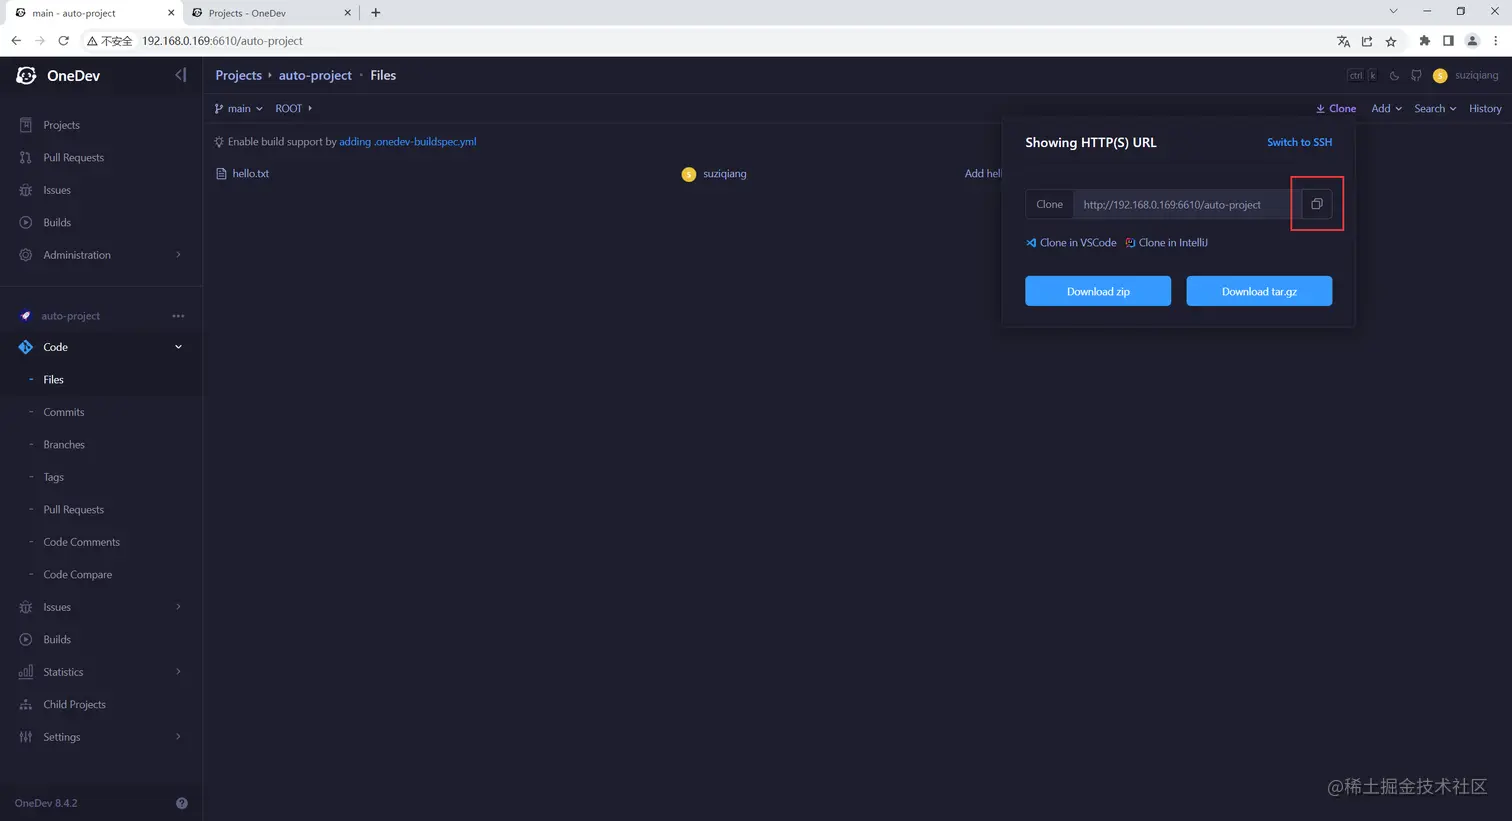Bookmark this page with the star icon
This screenshot has width=1512, height=821.
(1391, 41)
